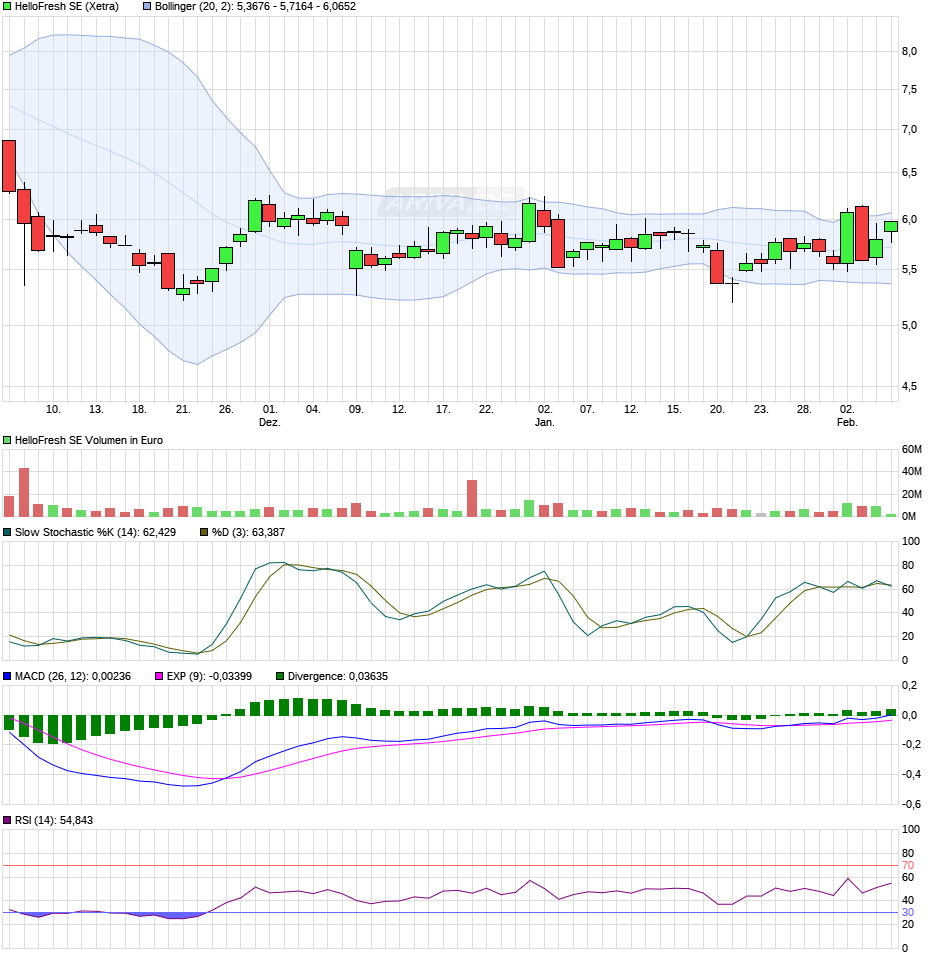Click the '23.' date axis label
Viewport: 940px width, 958px height.
click(x=760, y=409)
